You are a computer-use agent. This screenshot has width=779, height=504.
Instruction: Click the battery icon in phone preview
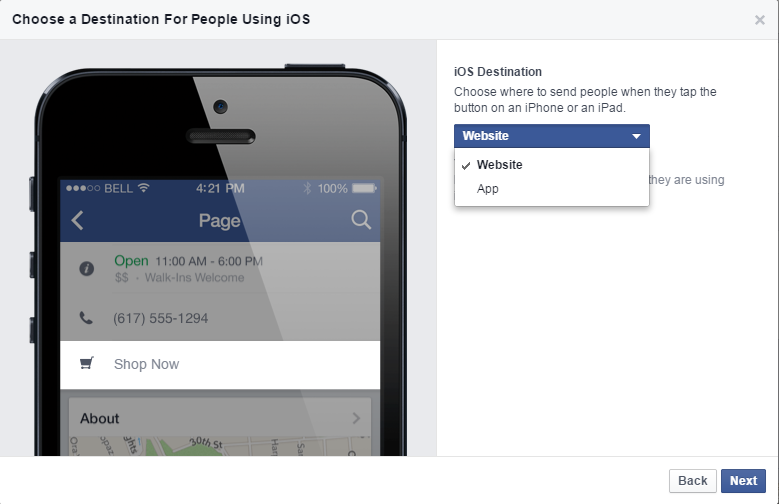tap(364, 188)
